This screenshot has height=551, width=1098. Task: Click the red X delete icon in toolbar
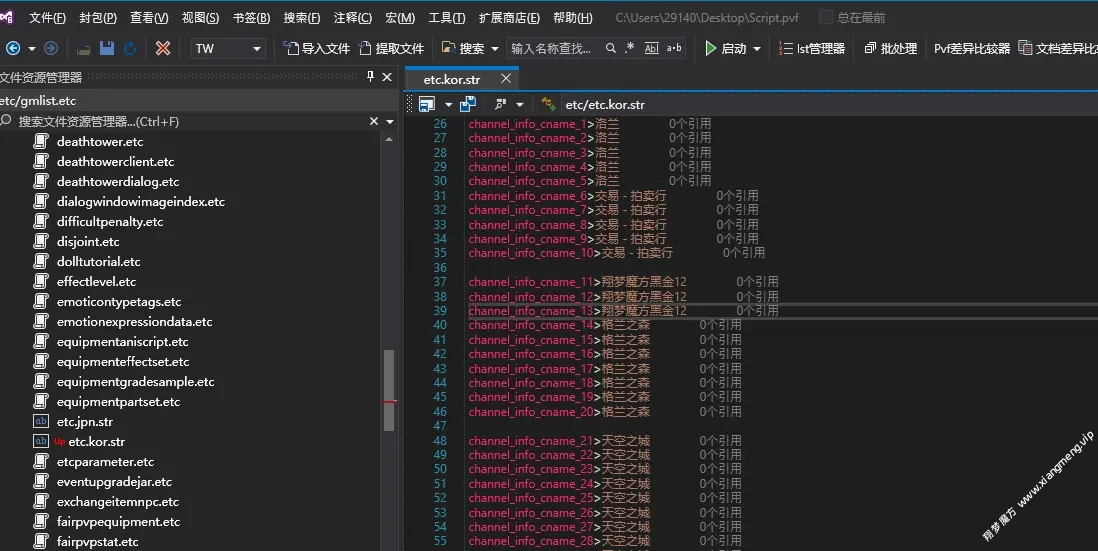[163, 48]
